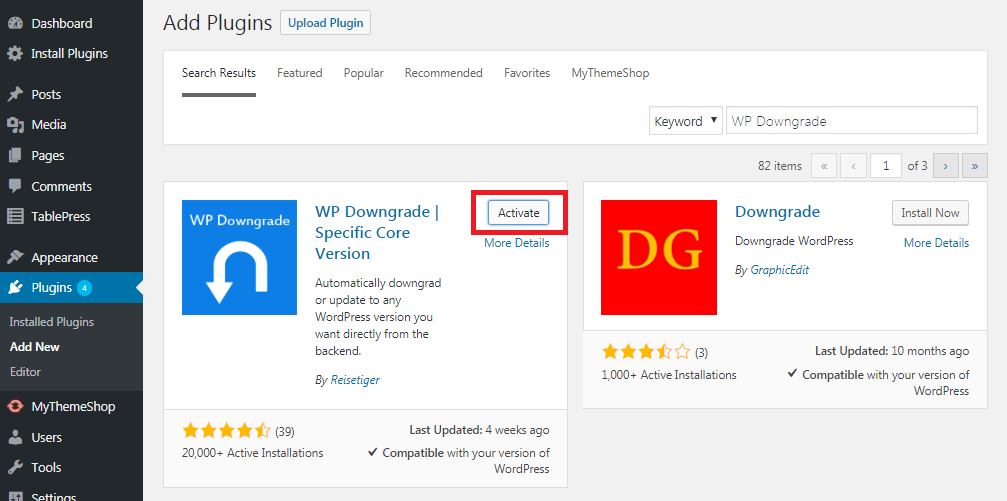
Task: Switch to Favorites tab
Action: 527,73
